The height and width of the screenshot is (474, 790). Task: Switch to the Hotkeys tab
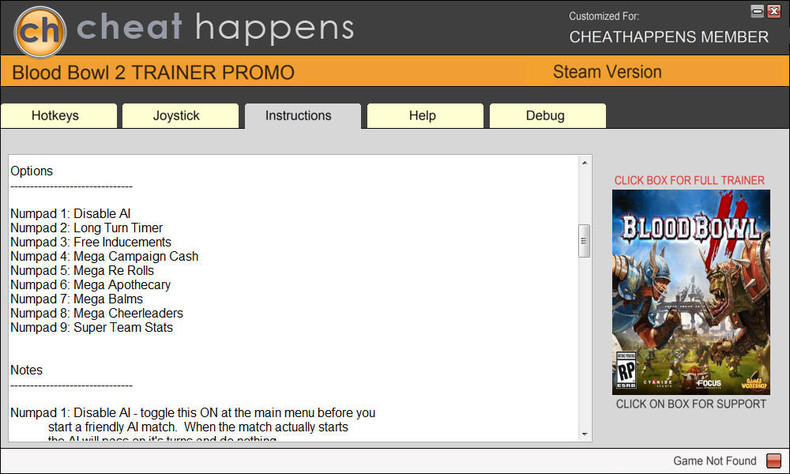coord(59,115)
